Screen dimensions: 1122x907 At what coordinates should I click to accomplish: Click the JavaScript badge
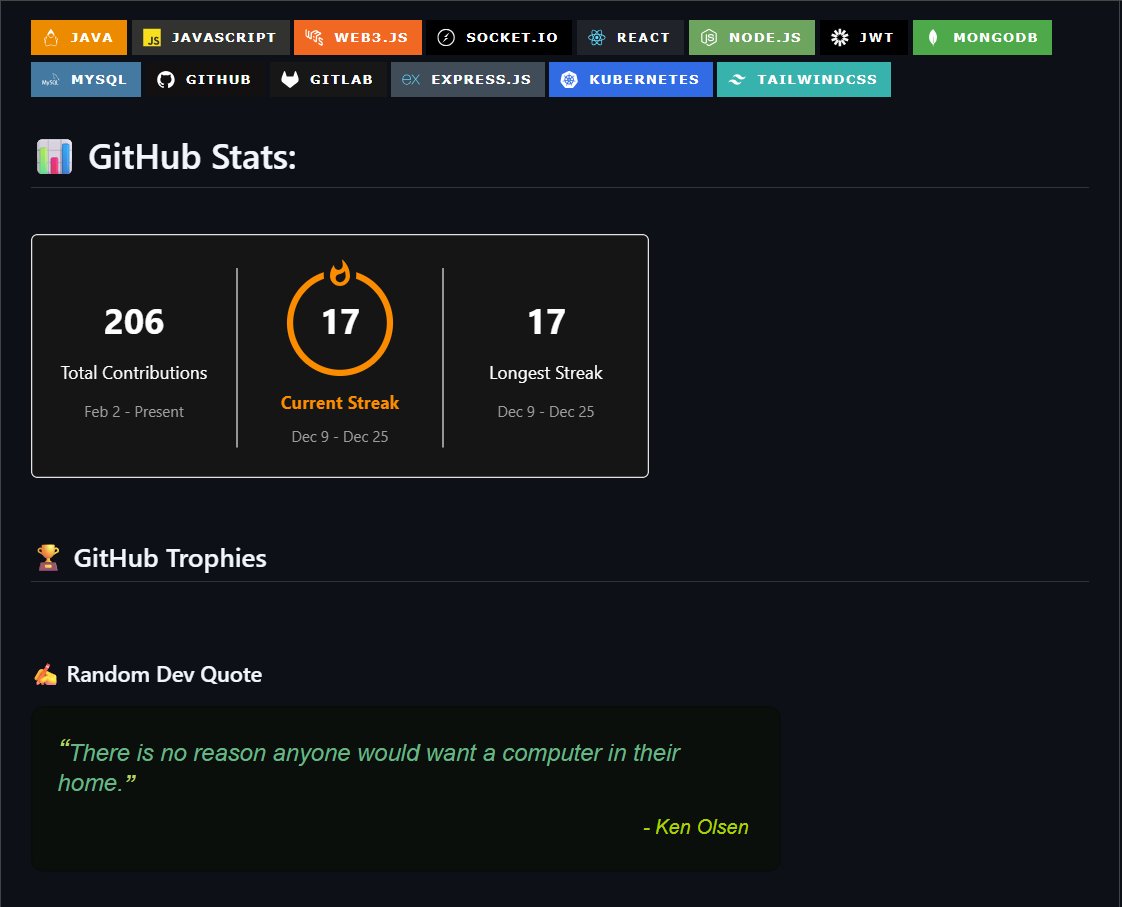(210, 37)
